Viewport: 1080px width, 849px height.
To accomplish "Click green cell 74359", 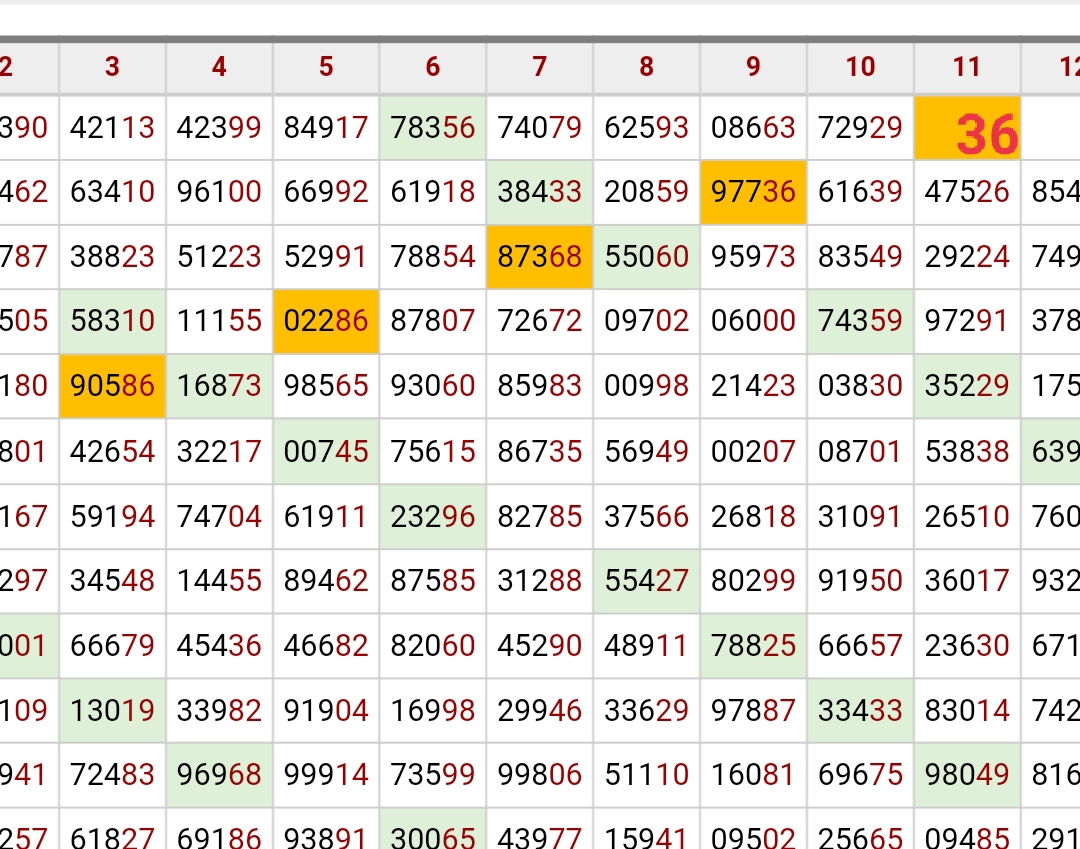I will point(860,321).
